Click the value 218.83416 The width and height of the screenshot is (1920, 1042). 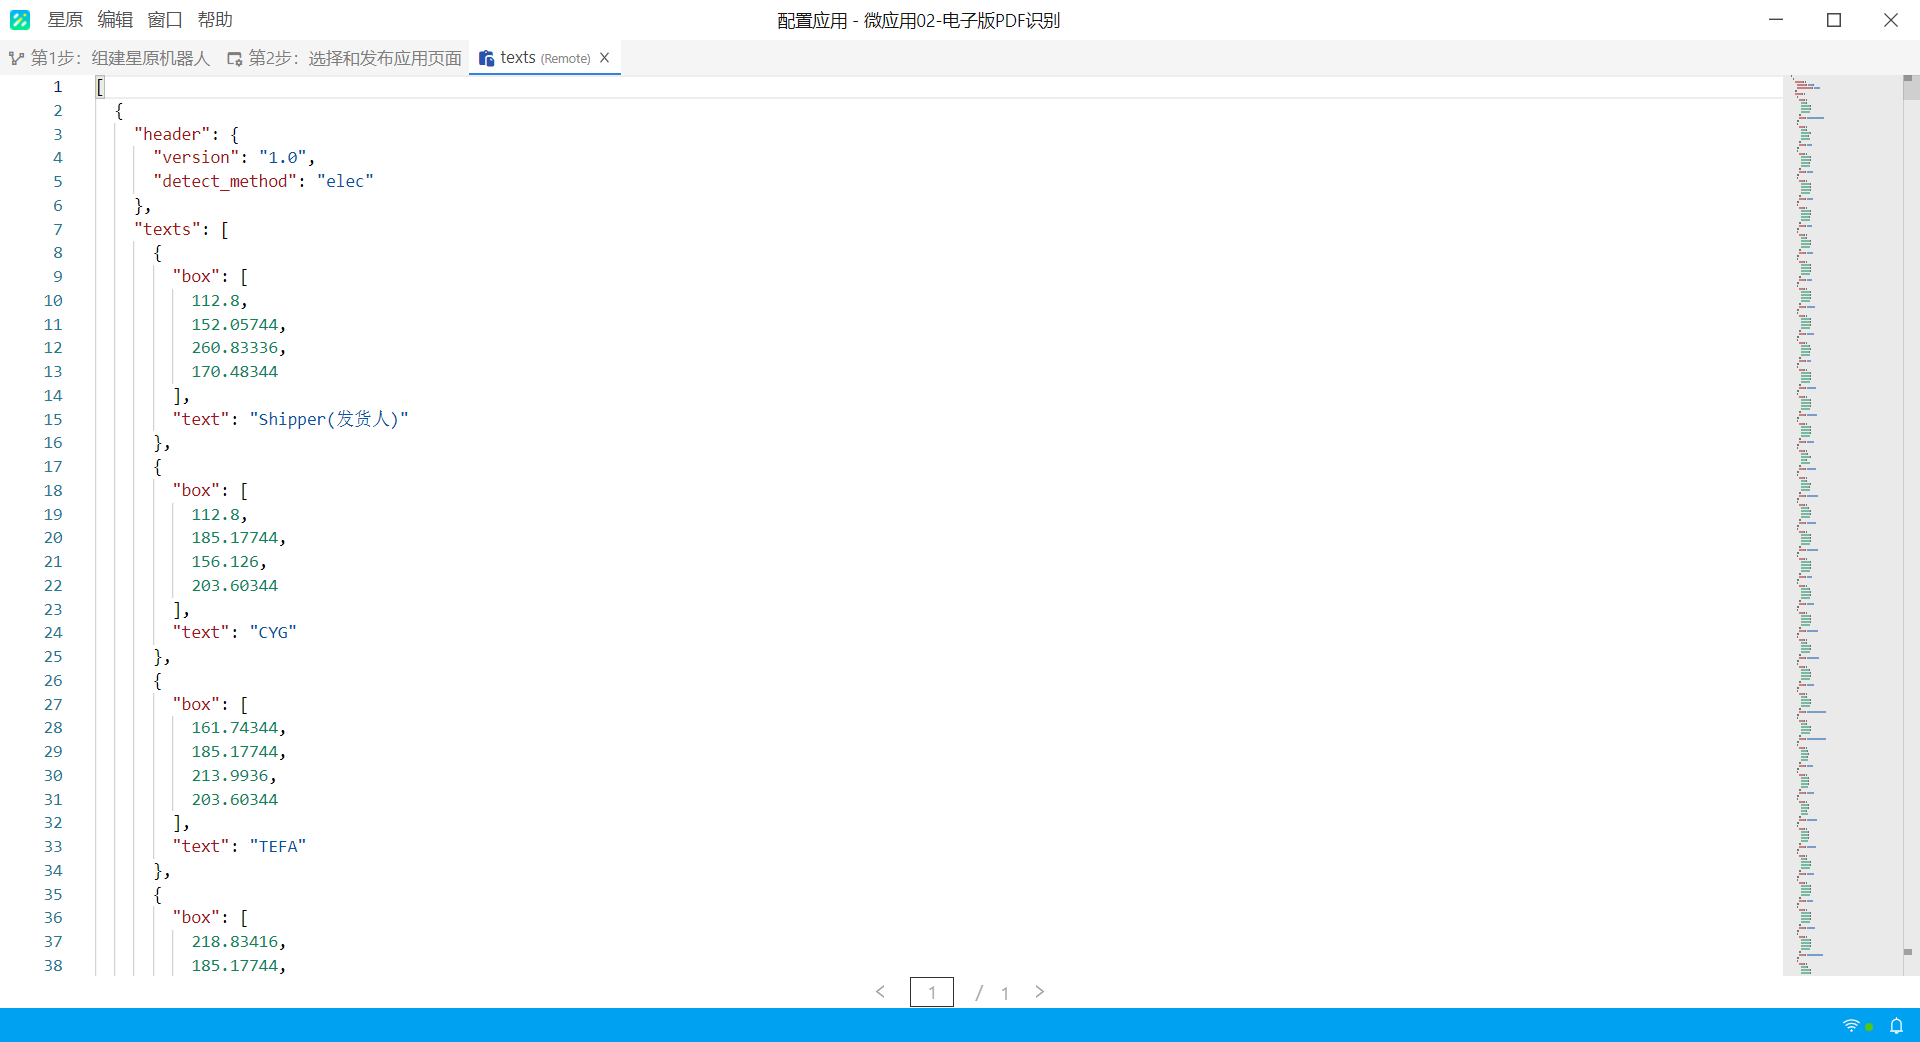click(x=235, y=942)
